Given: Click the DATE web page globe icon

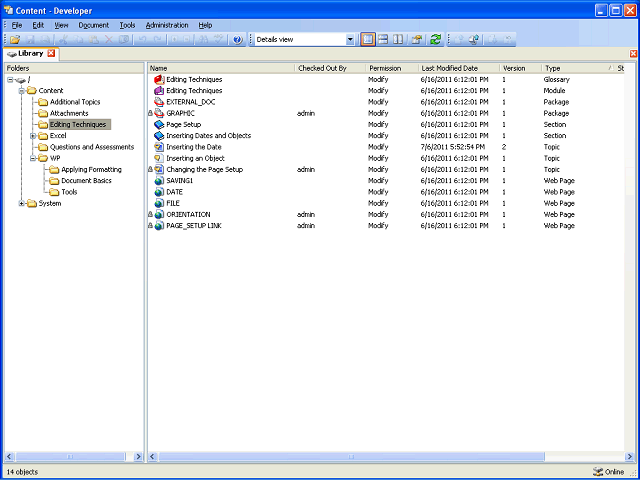Looking at the screenshot, I should click(x=159, y=192).
